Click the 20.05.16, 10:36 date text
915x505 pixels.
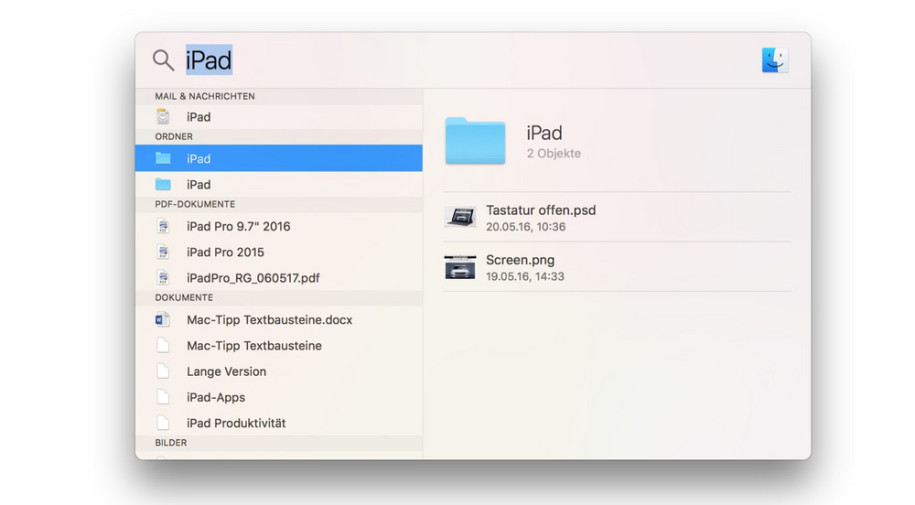tap(526, 227)
